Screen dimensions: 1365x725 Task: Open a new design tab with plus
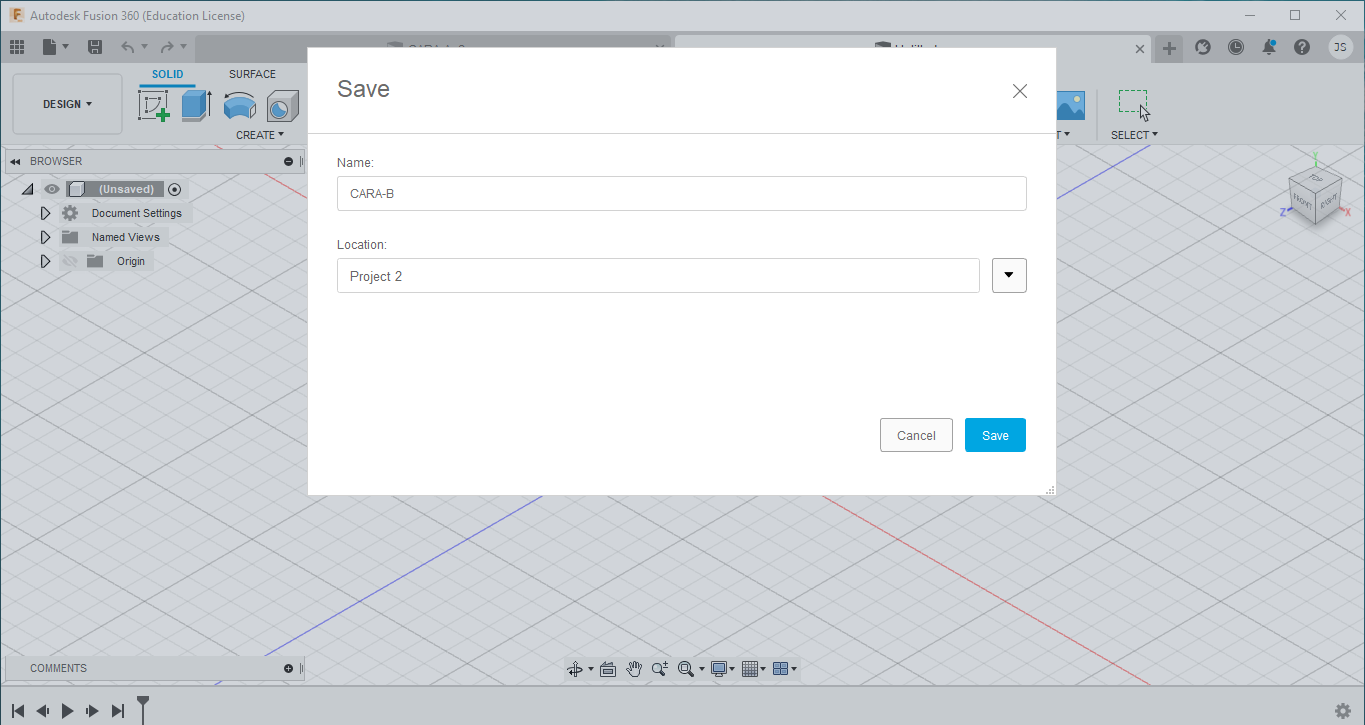[1169, 47]
